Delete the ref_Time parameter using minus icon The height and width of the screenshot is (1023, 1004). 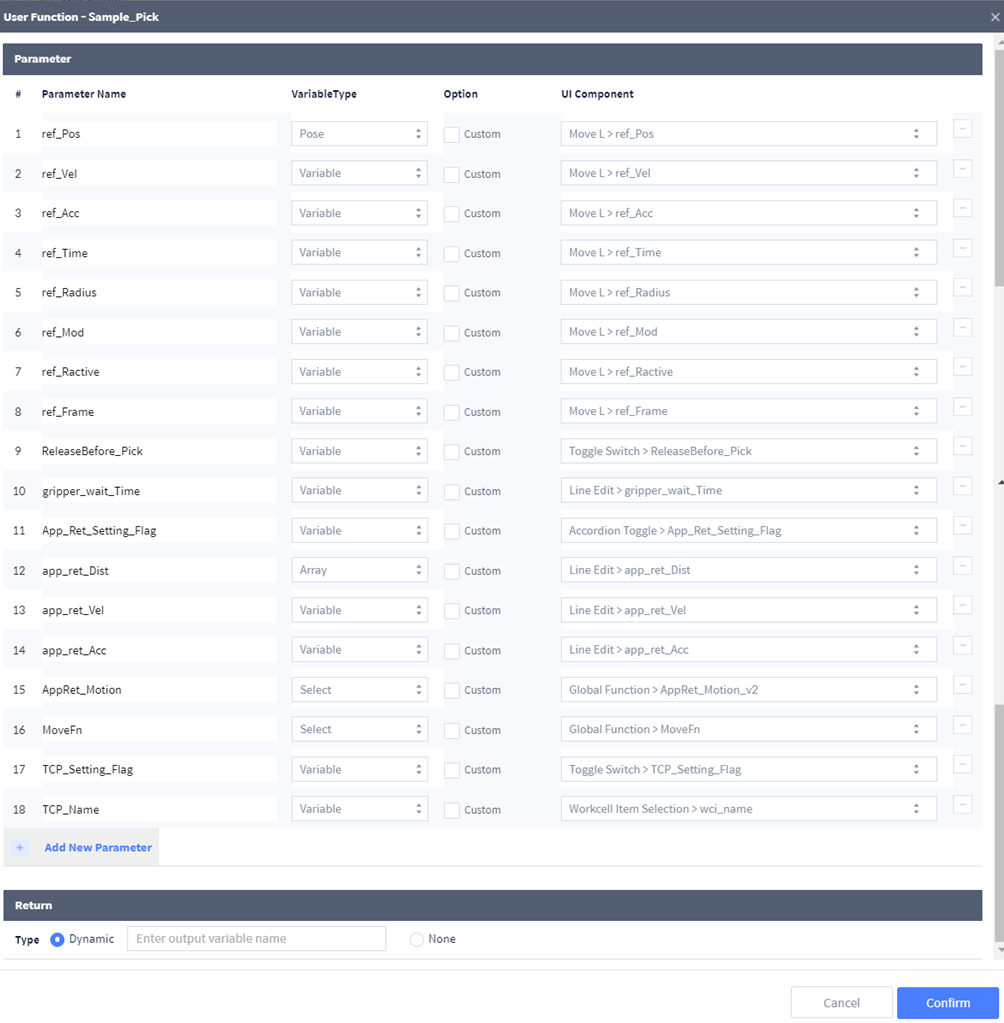[x=962, y=248]
